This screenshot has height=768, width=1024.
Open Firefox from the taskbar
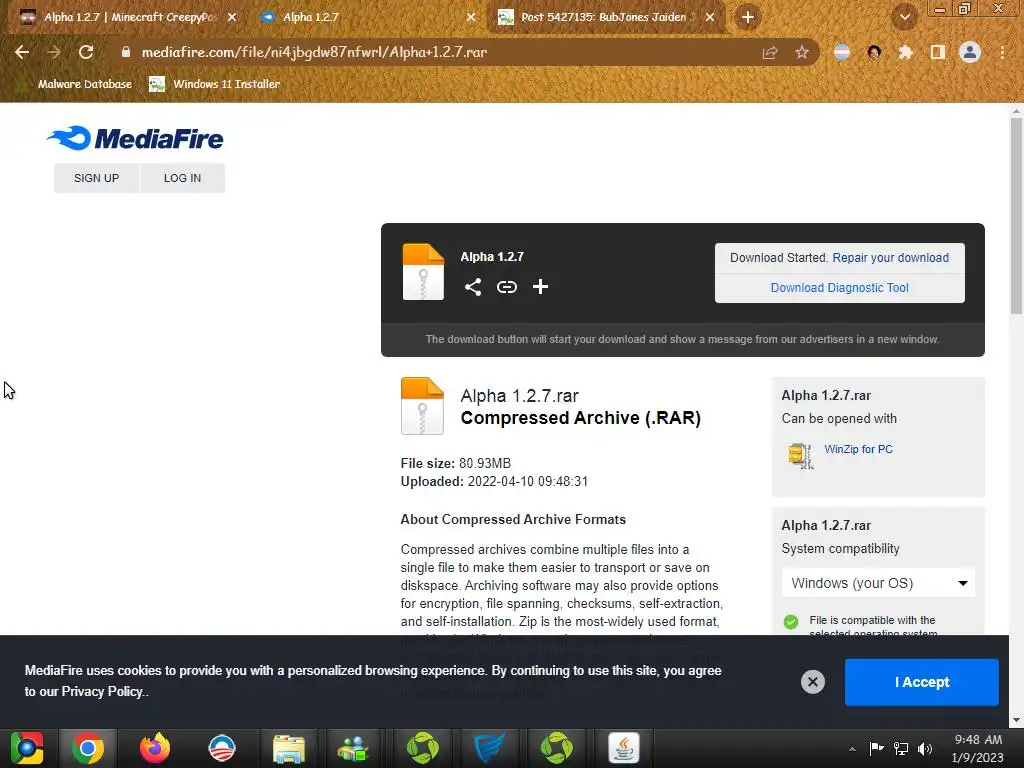(155, 748)
